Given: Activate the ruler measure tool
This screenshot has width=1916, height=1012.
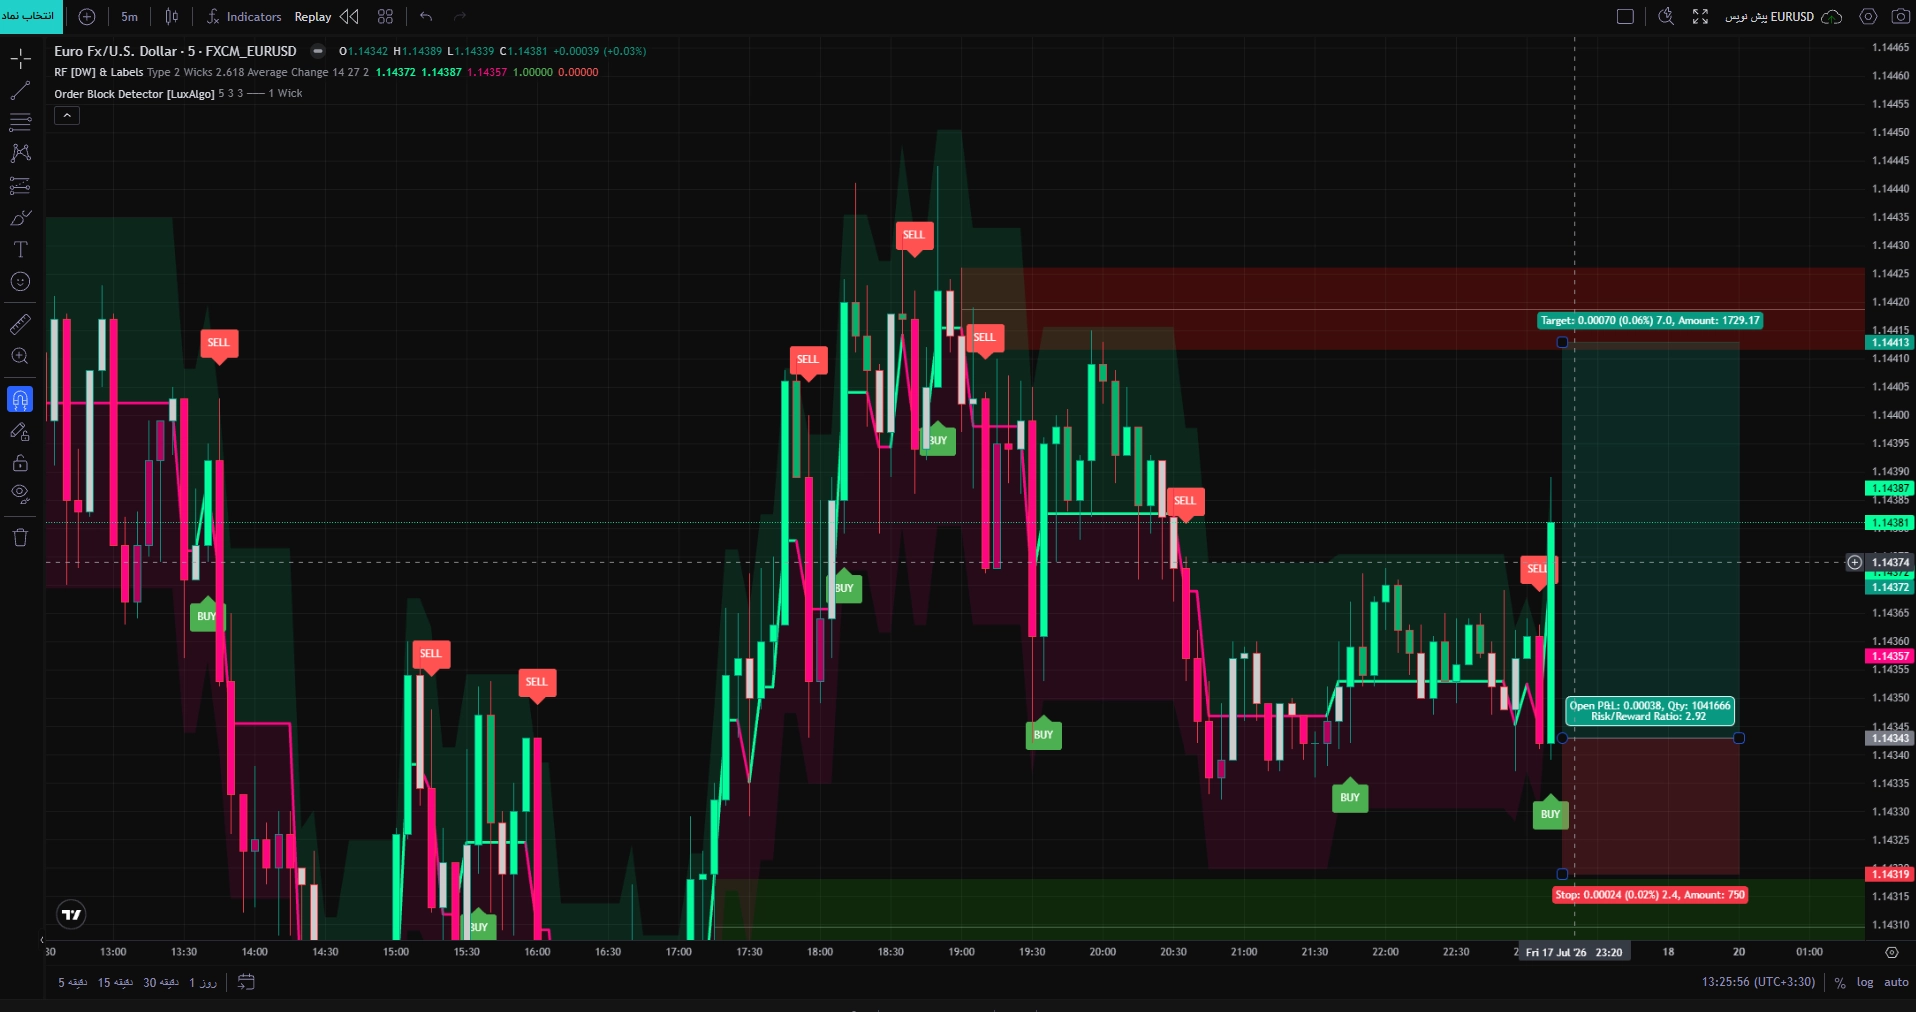Looking at the screenshot, I should point(20,324).
